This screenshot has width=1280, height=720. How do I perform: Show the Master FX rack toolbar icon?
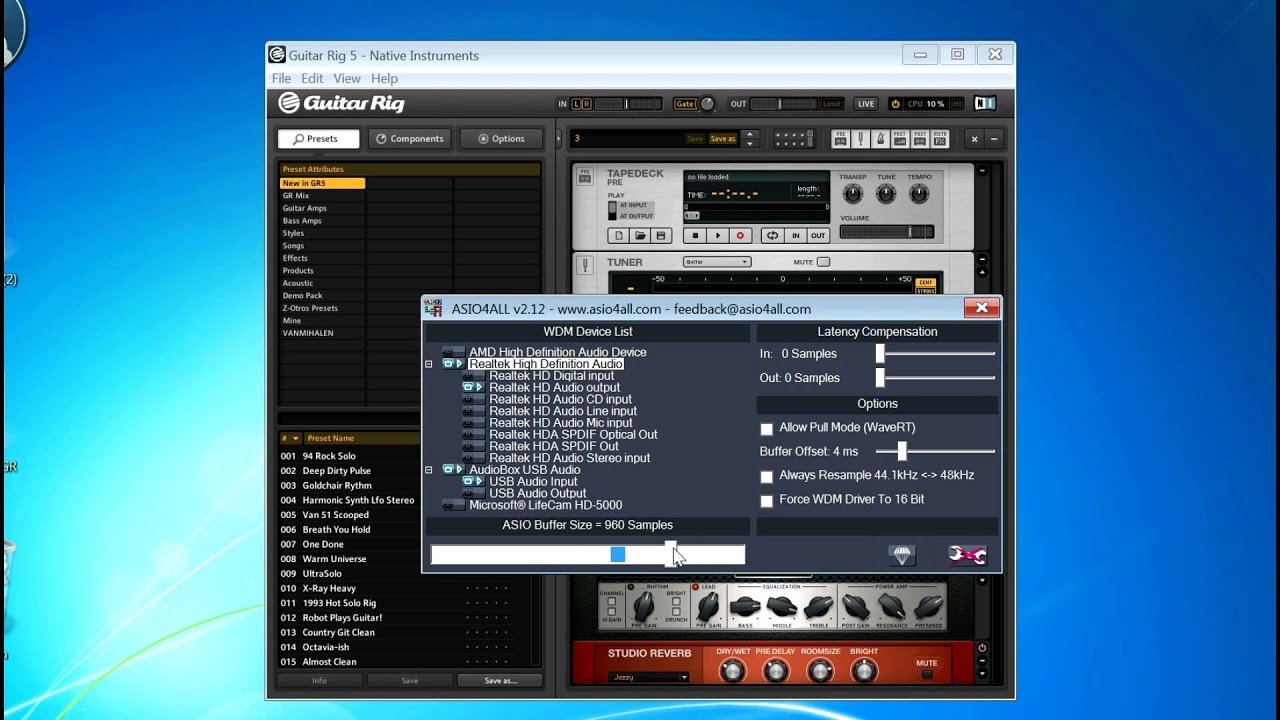[x=940, y=138]
